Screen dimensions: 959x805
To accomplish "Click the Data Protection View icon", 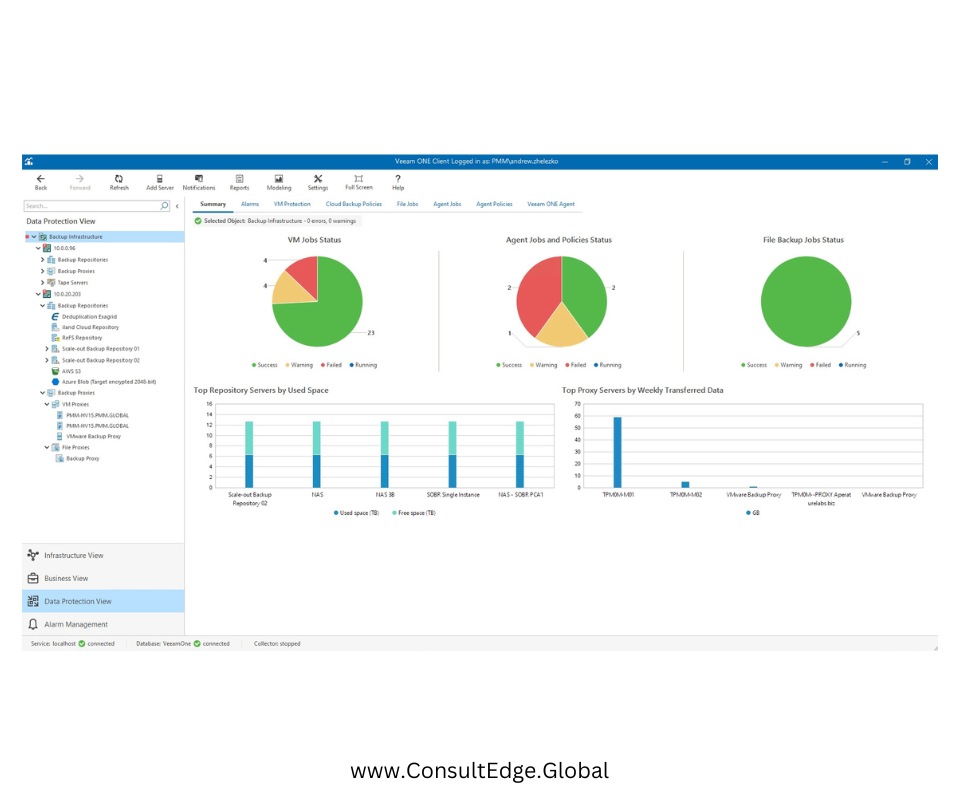I will [x=33, y=601].
